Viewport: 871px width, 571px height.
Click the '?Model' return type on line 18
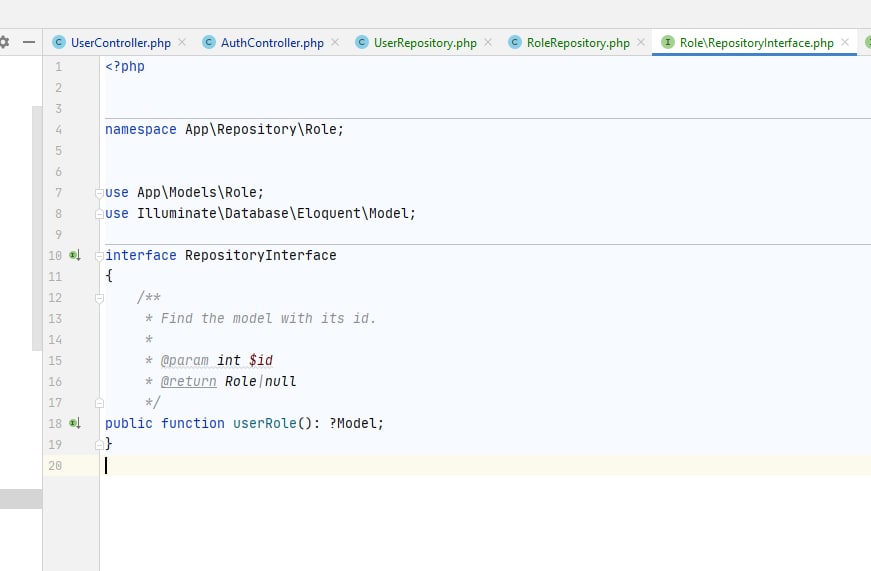[x=352, y=423]
